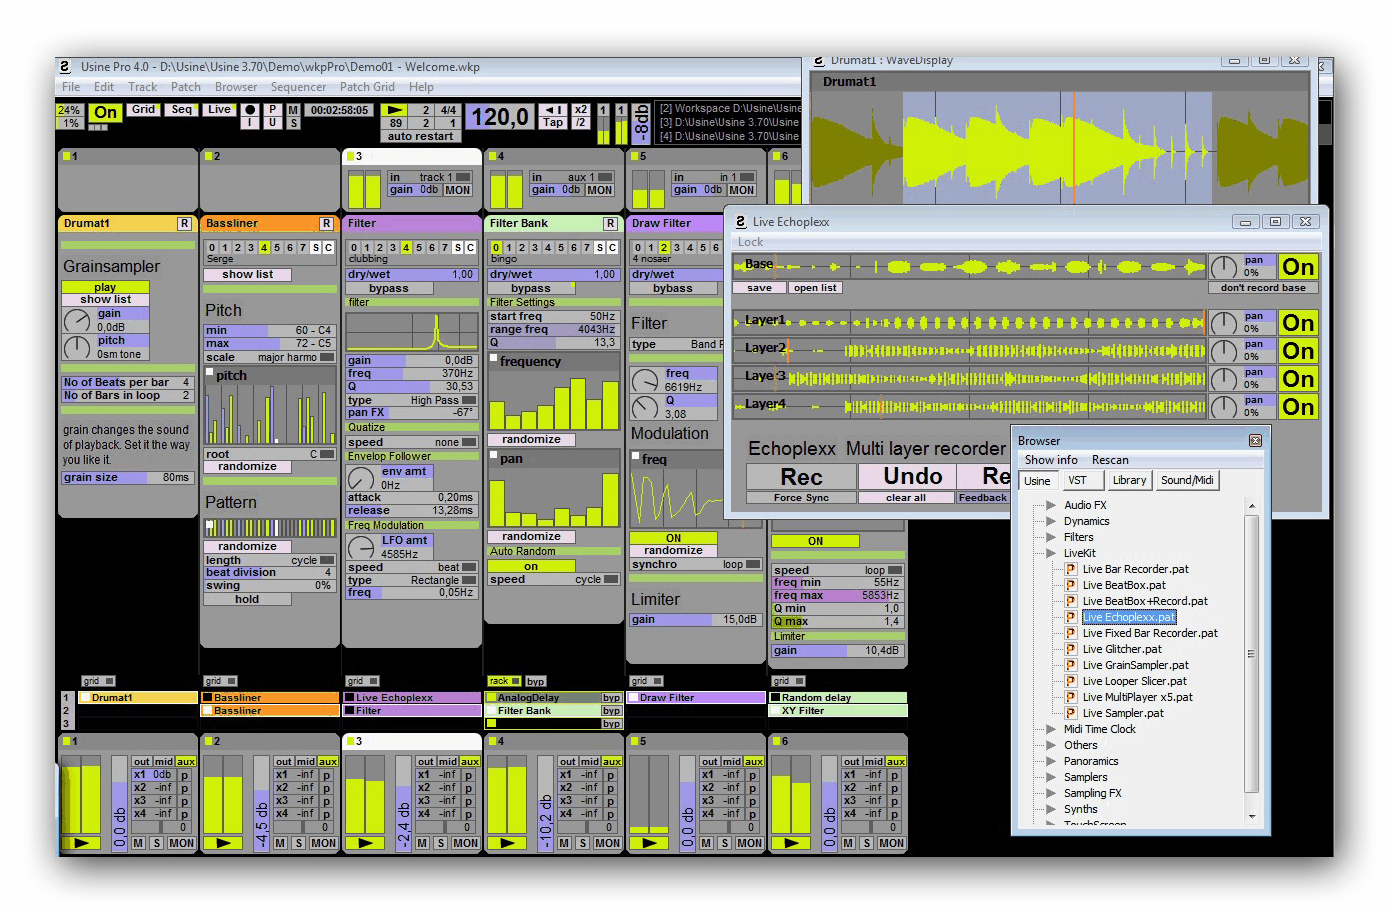The image size is (1390, 908).
Task: Toggle the Base layer On button
Action: coord(1298,267)
